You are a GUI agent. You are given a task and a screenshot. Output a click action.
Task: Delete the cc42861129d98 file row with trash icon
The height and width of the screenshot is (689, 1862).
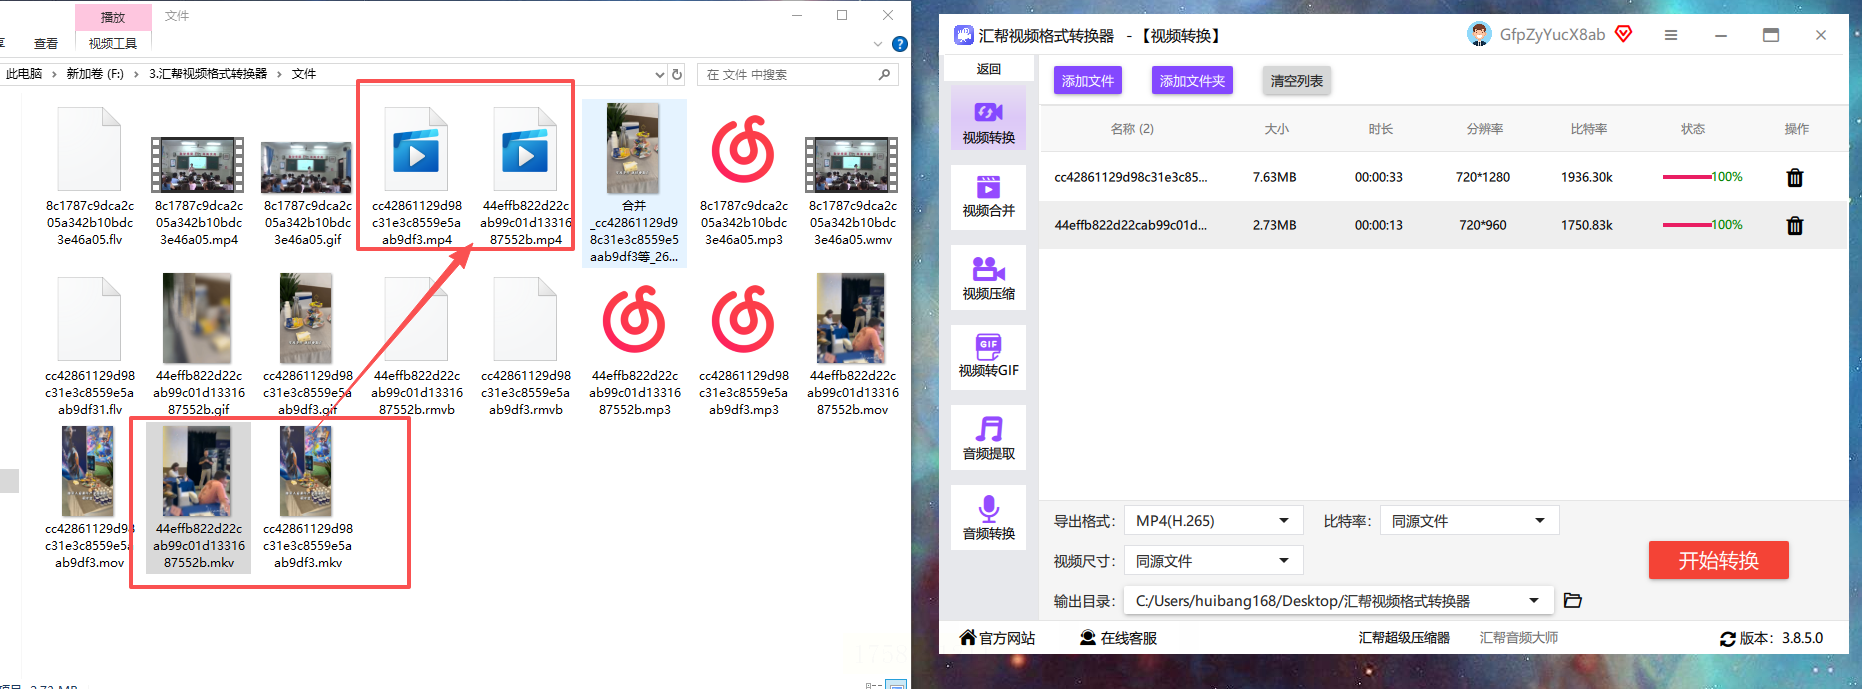tap(1795, 177)
